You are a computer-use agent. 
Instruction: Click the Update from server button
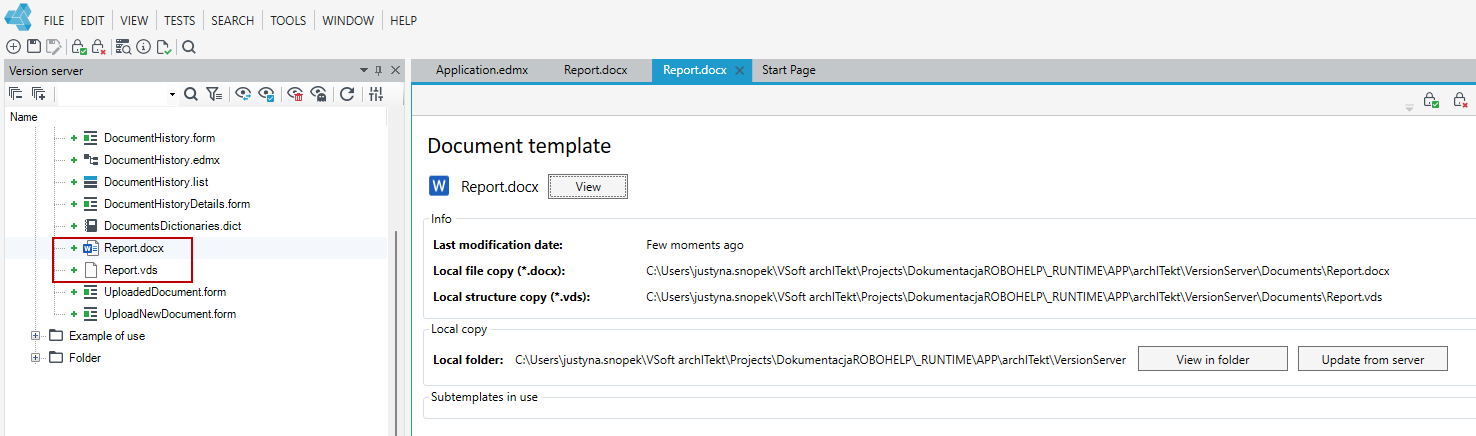pos(1373,359)
